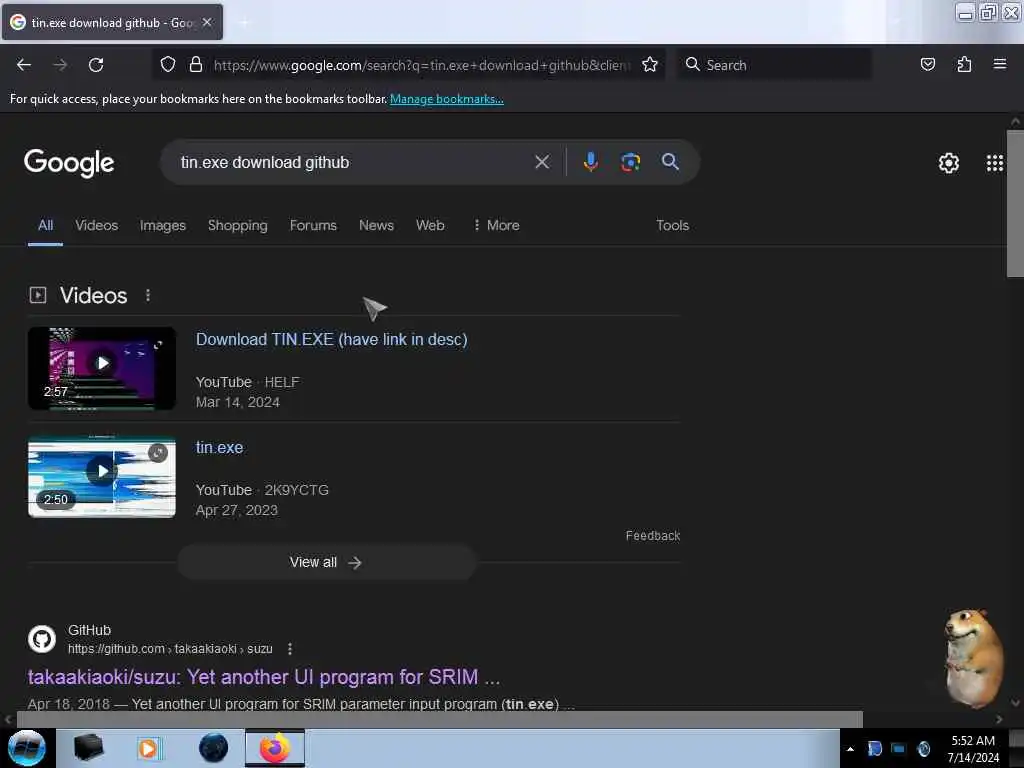Go back using the browser back arrow
Image resolution: width=1024 pixels, height=768 pixels.
click(x=24, y=65)
